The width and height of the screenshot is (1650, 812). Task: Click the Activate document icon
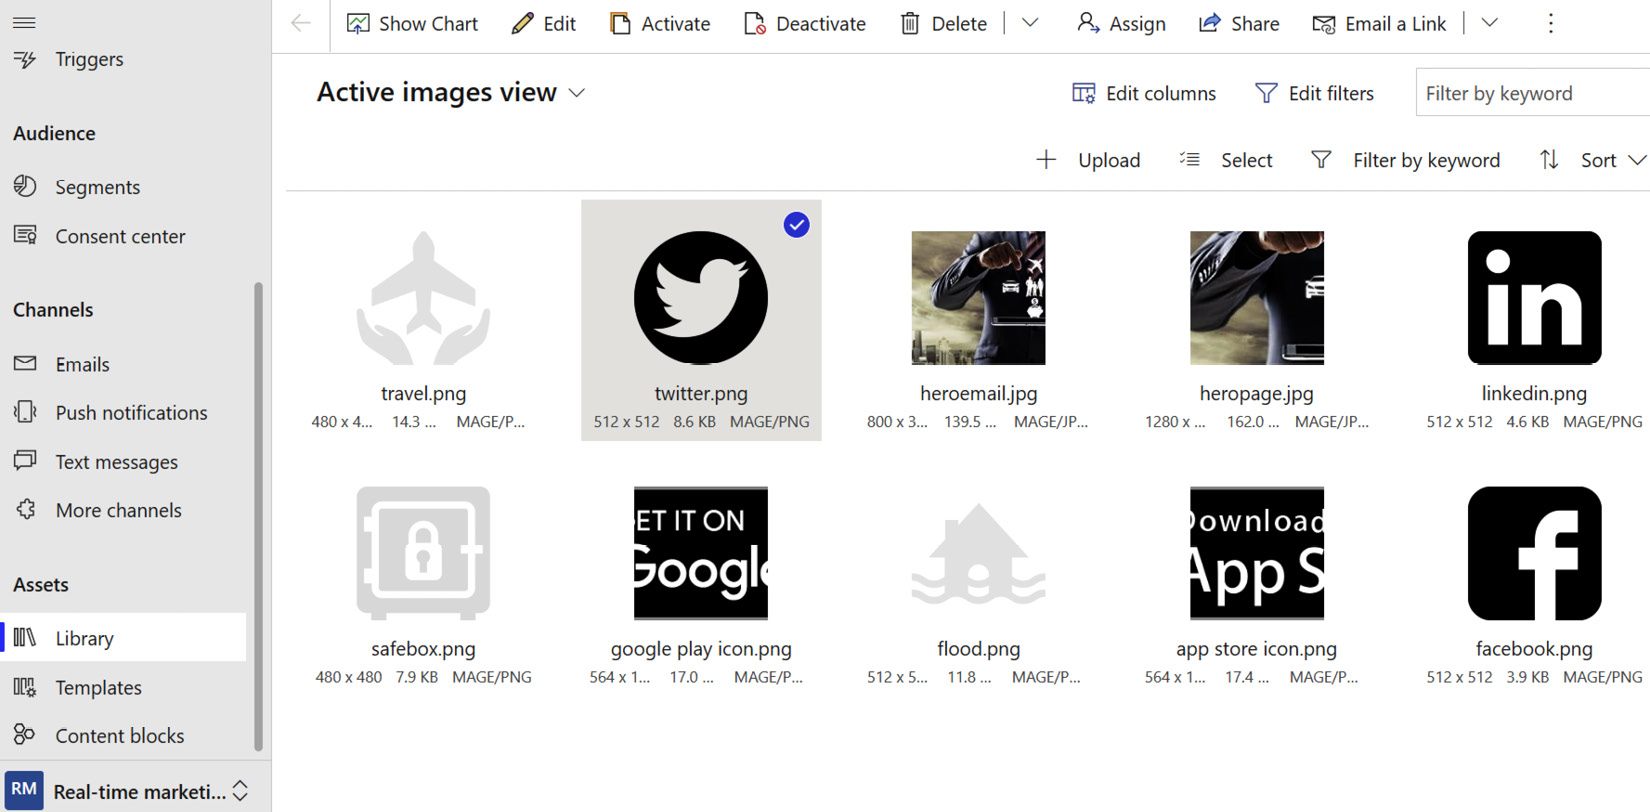[620, 23]
